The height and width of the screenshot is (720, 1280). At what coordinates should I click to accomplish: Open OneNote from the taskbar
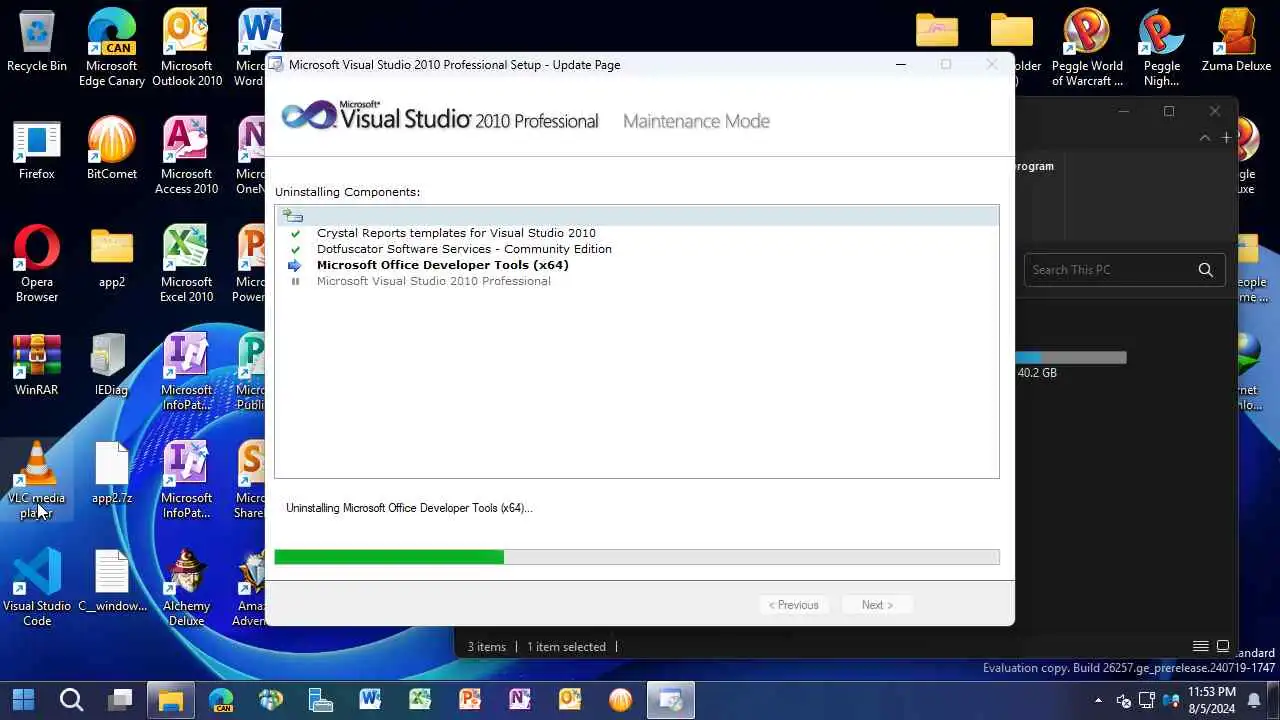520,699
